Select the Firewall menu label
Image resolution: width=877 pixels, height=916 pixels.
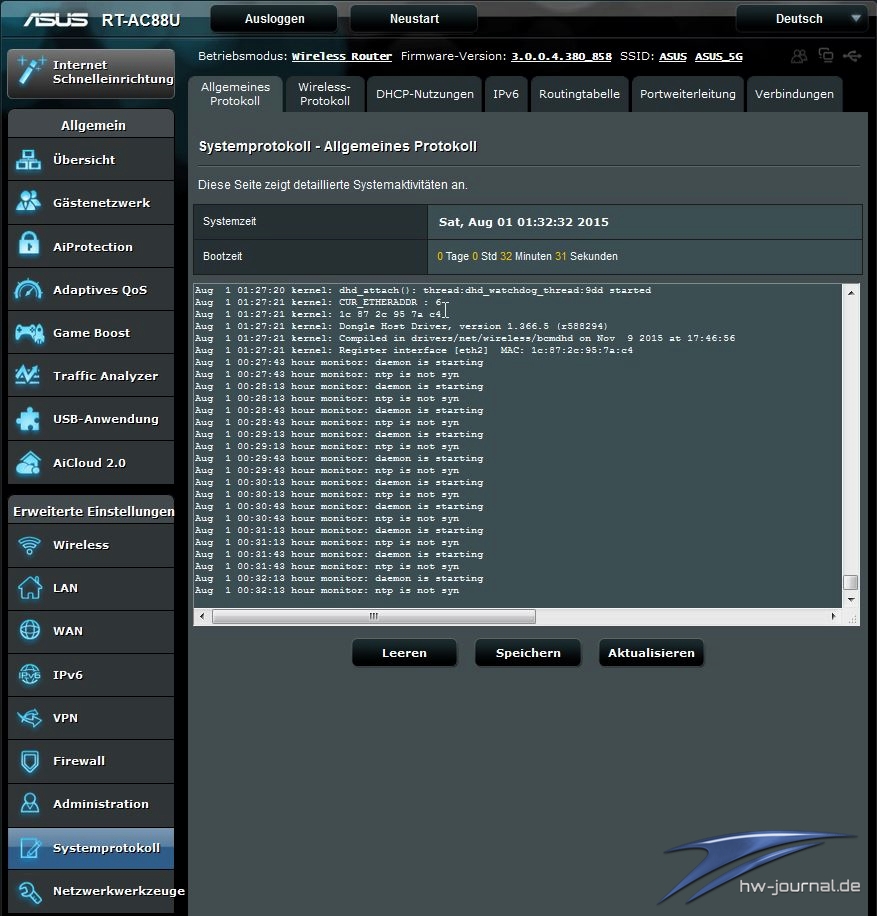tap(79, 761)
